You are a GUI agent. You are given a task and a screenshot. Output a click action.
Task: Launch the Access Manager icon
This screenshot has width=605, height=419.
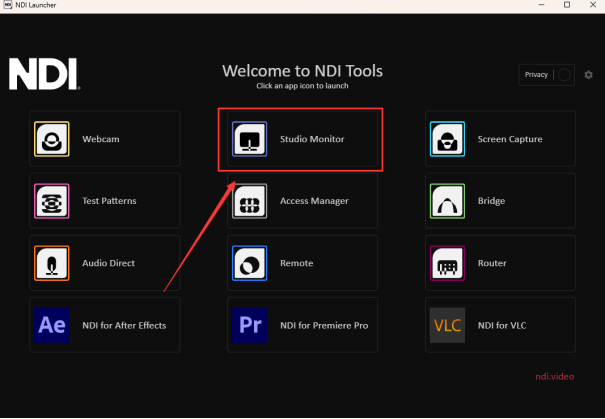click(x=249, y=201)
